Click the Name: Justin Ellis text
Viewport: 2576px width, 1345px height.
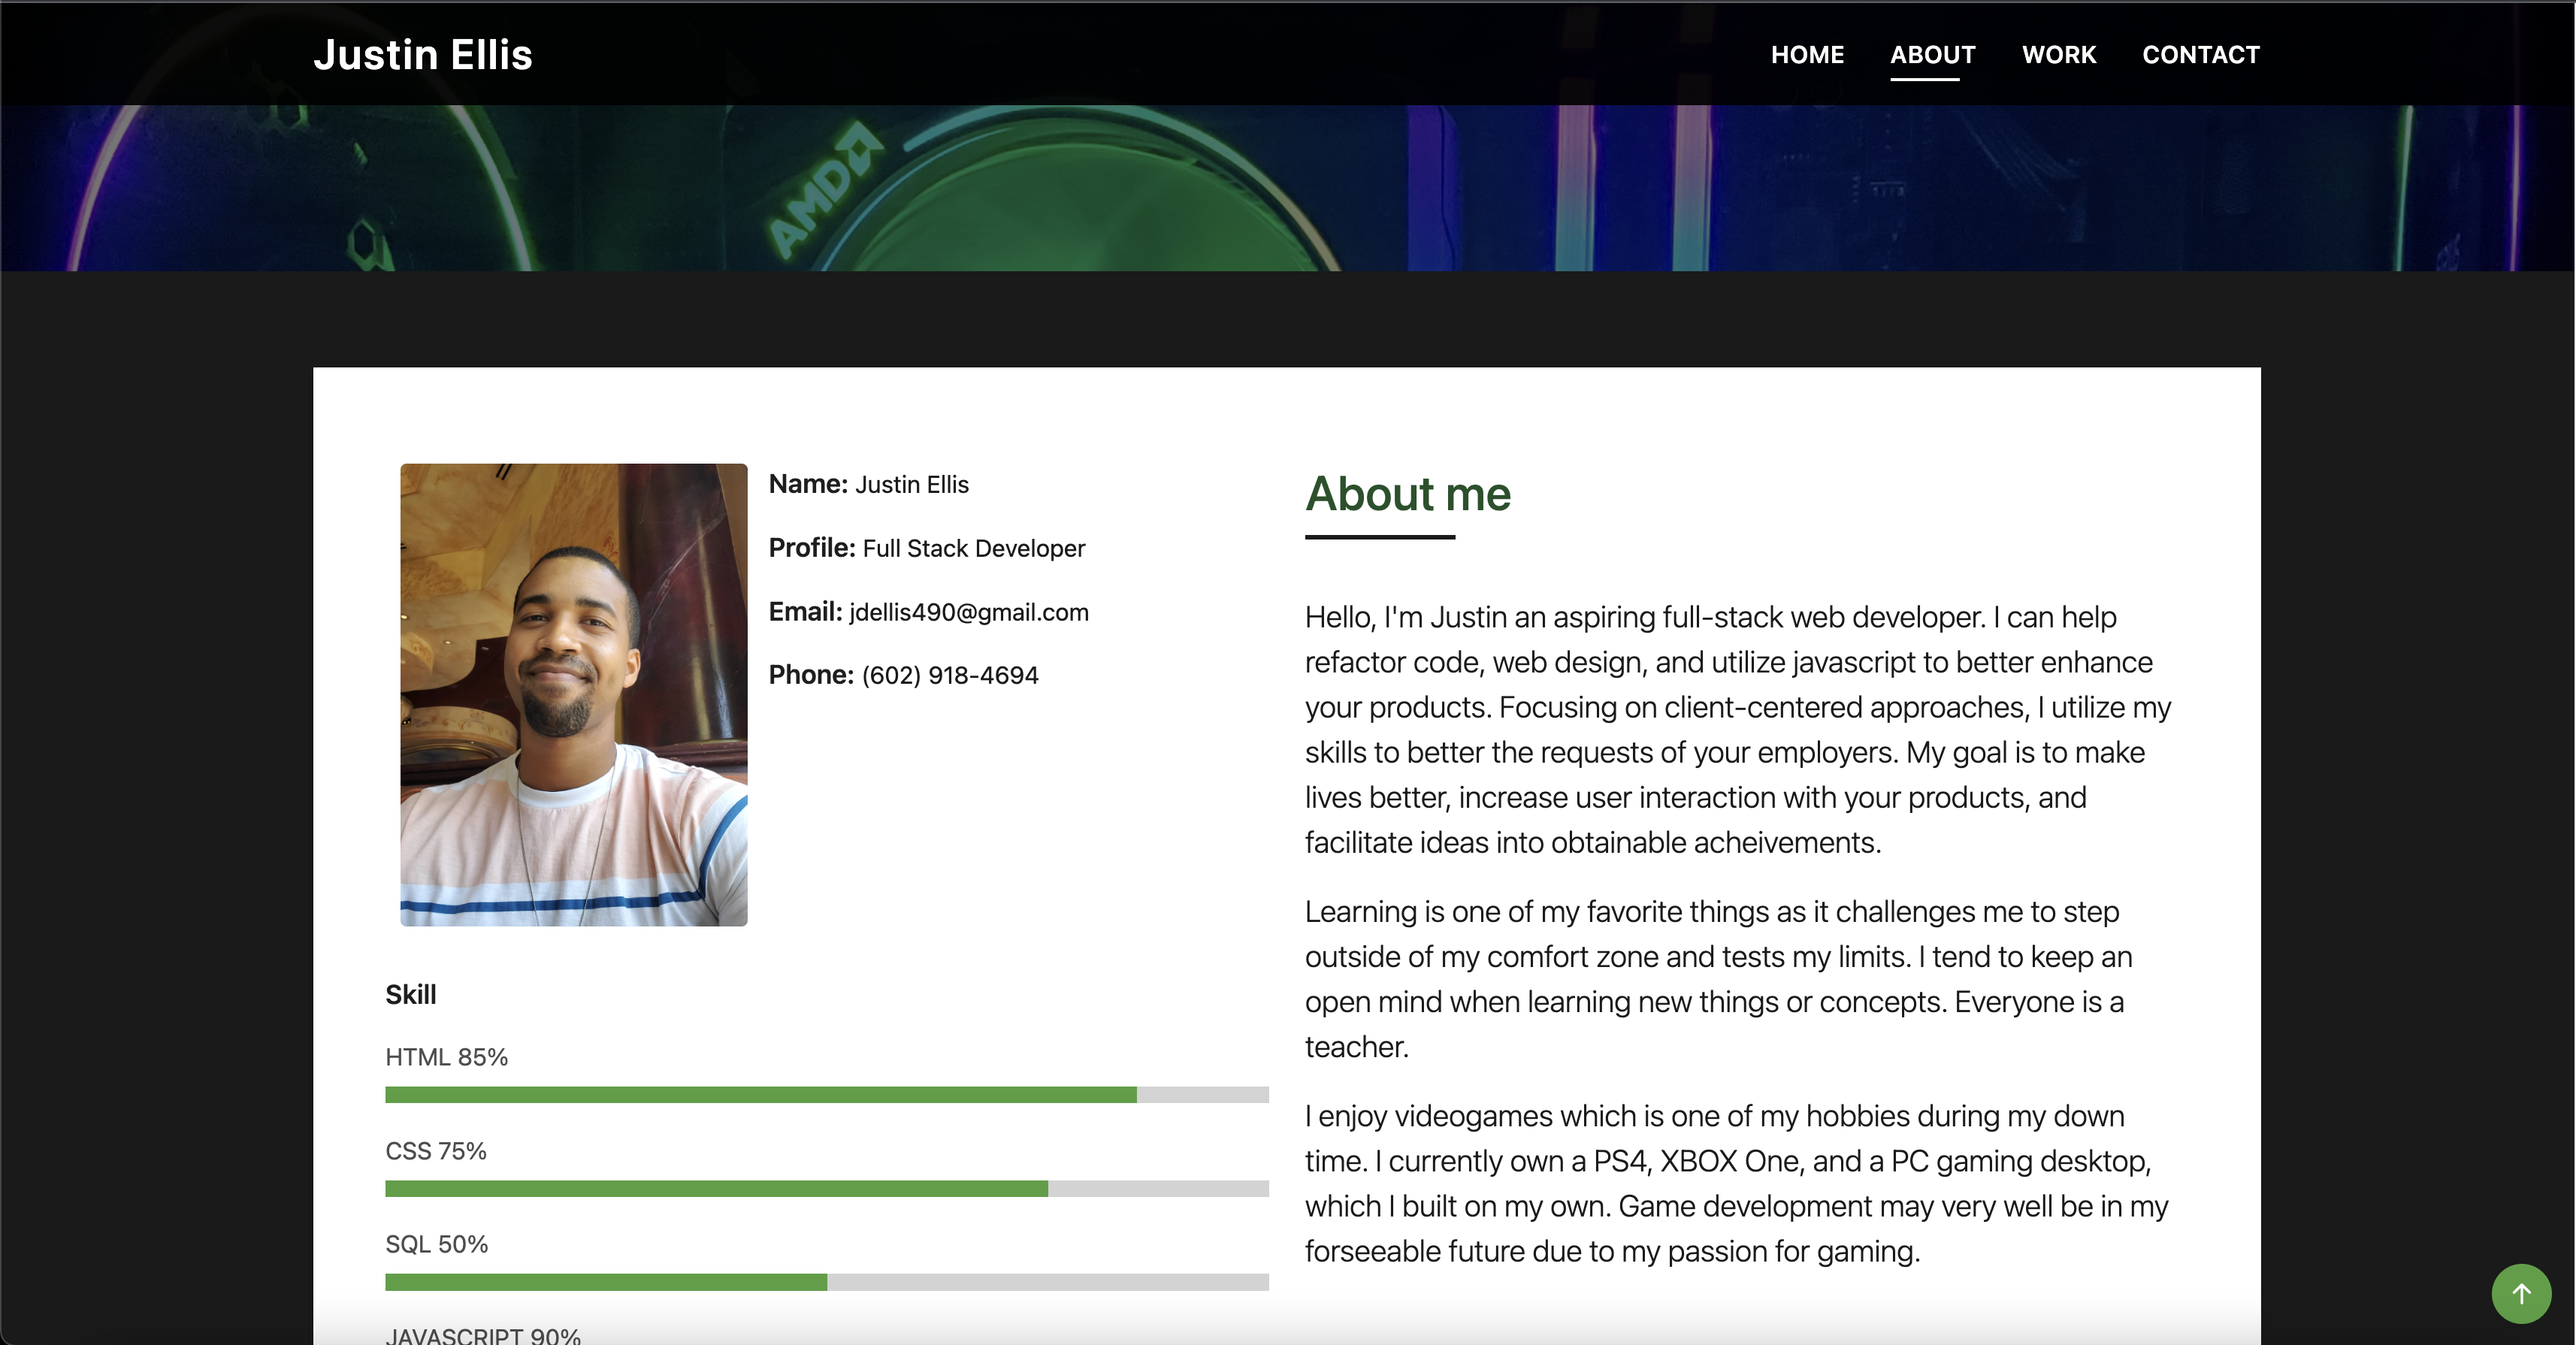[869, 484]
